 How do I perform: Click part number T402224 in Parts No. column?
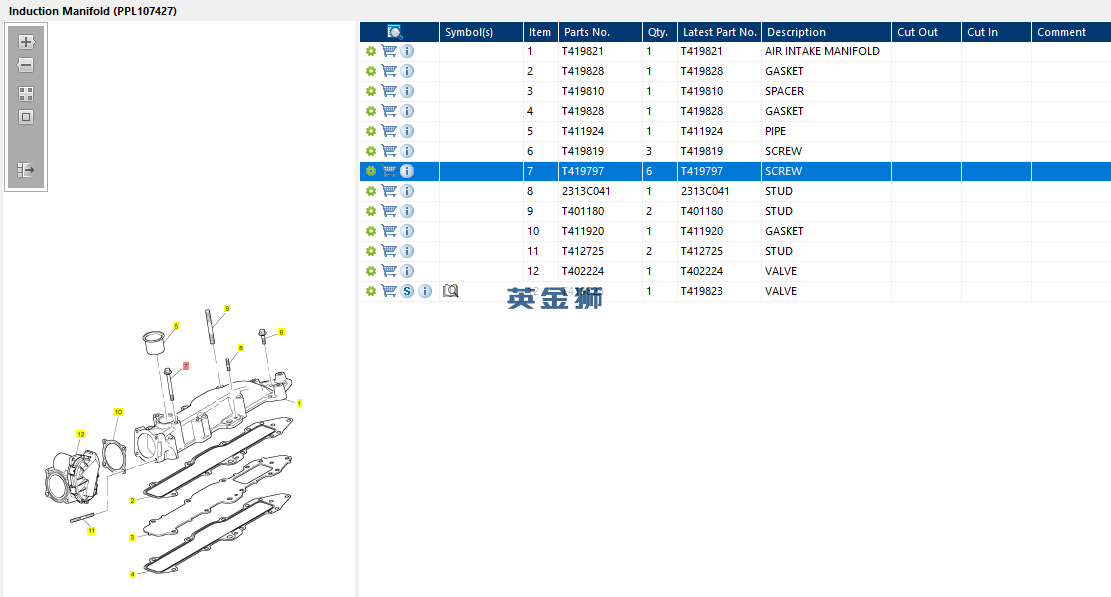[x=582, y=271]
